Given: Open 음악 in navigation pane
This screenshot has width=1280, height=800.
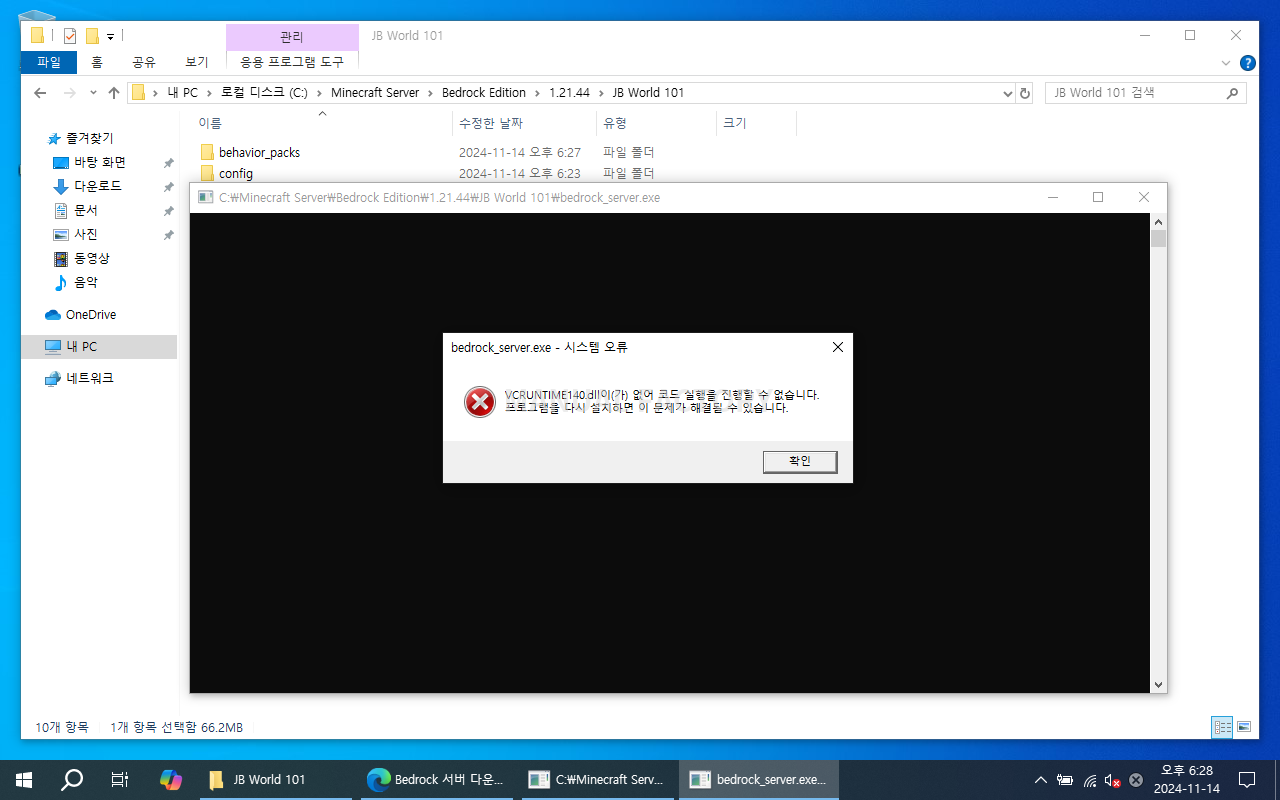Looking at the screenshot, I should click(x=86, y=282).
